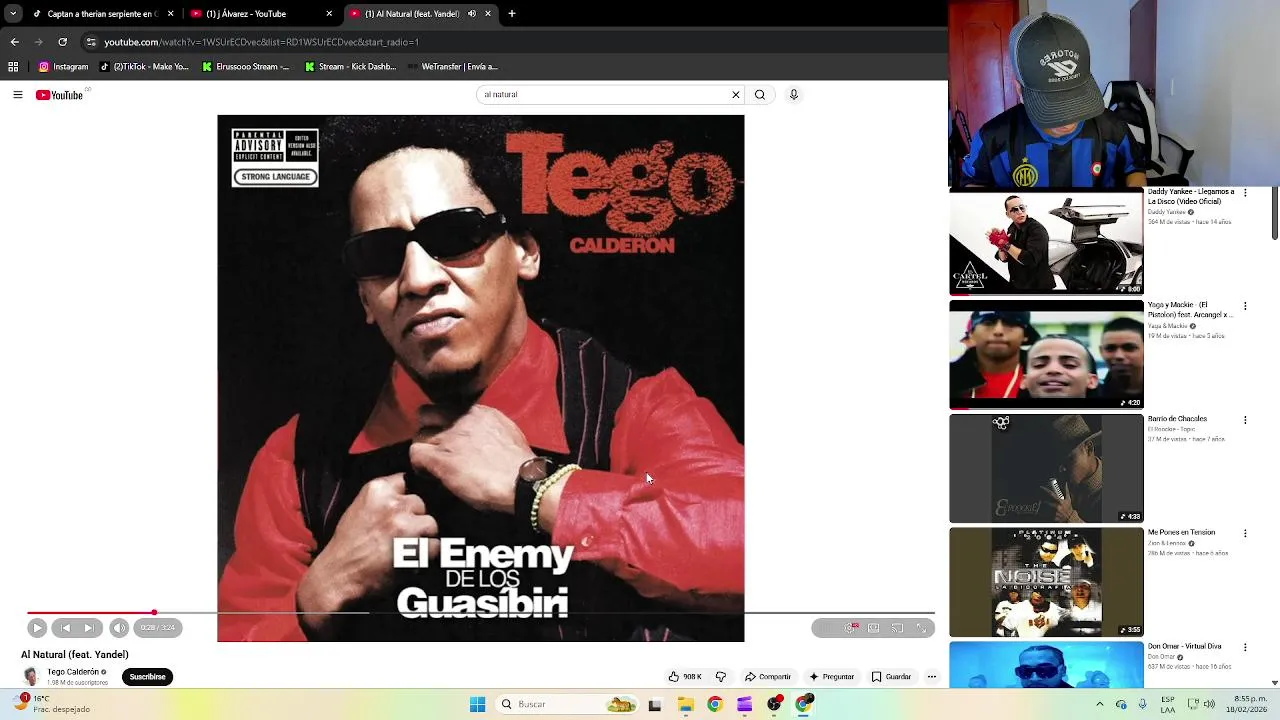Go forward with the browser forward arrow

tap(38, 42)
